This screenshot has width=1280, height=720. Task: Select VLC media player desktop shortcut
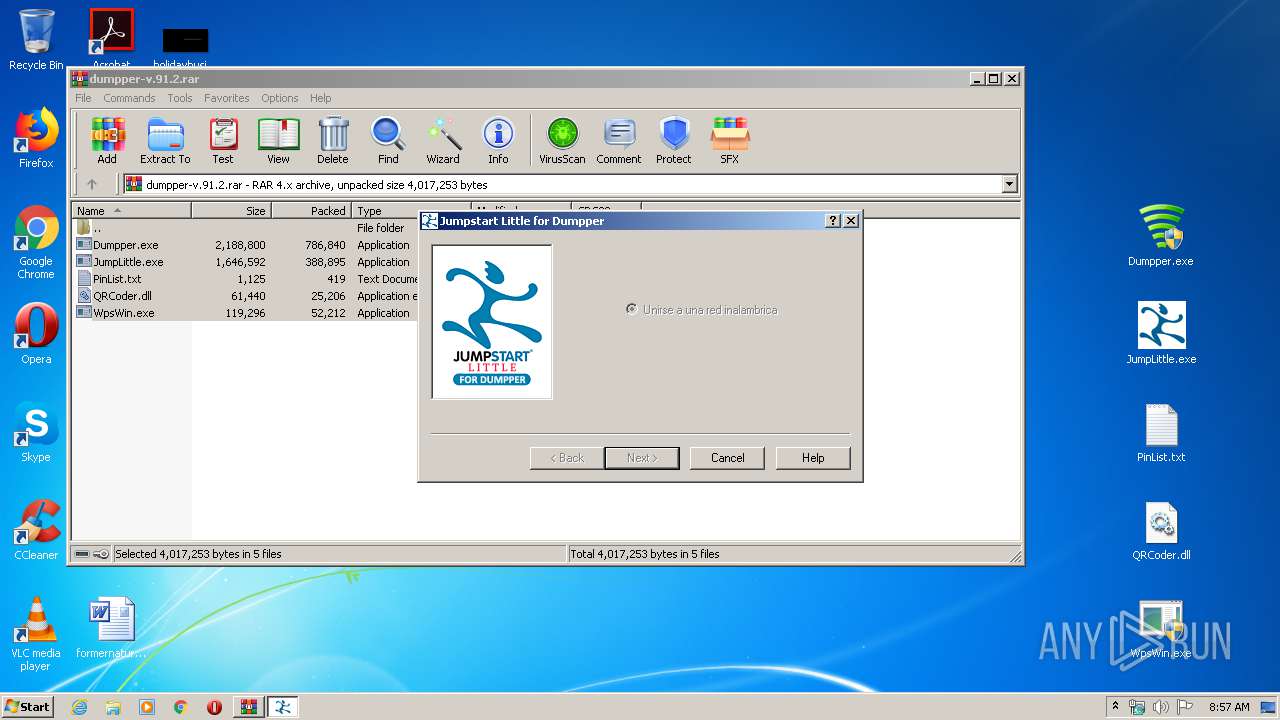click(x=36, y=634)
